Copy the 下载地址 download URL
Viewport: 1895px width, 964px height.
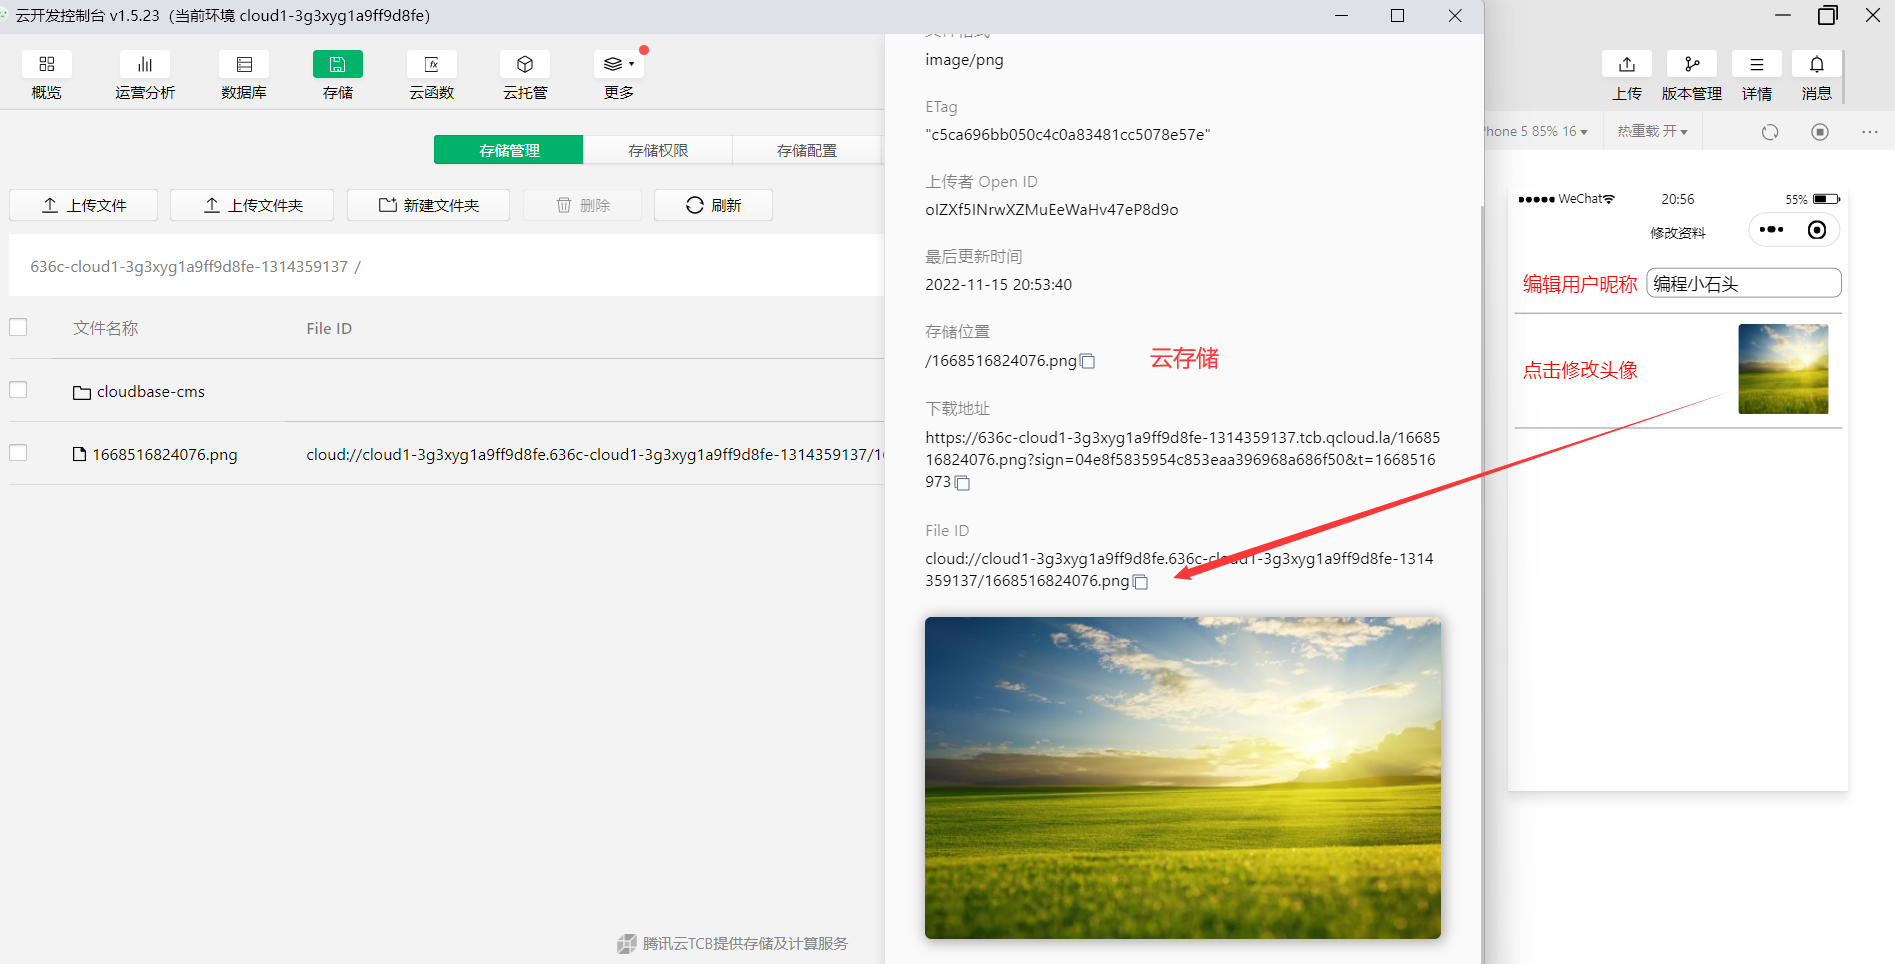963,483
